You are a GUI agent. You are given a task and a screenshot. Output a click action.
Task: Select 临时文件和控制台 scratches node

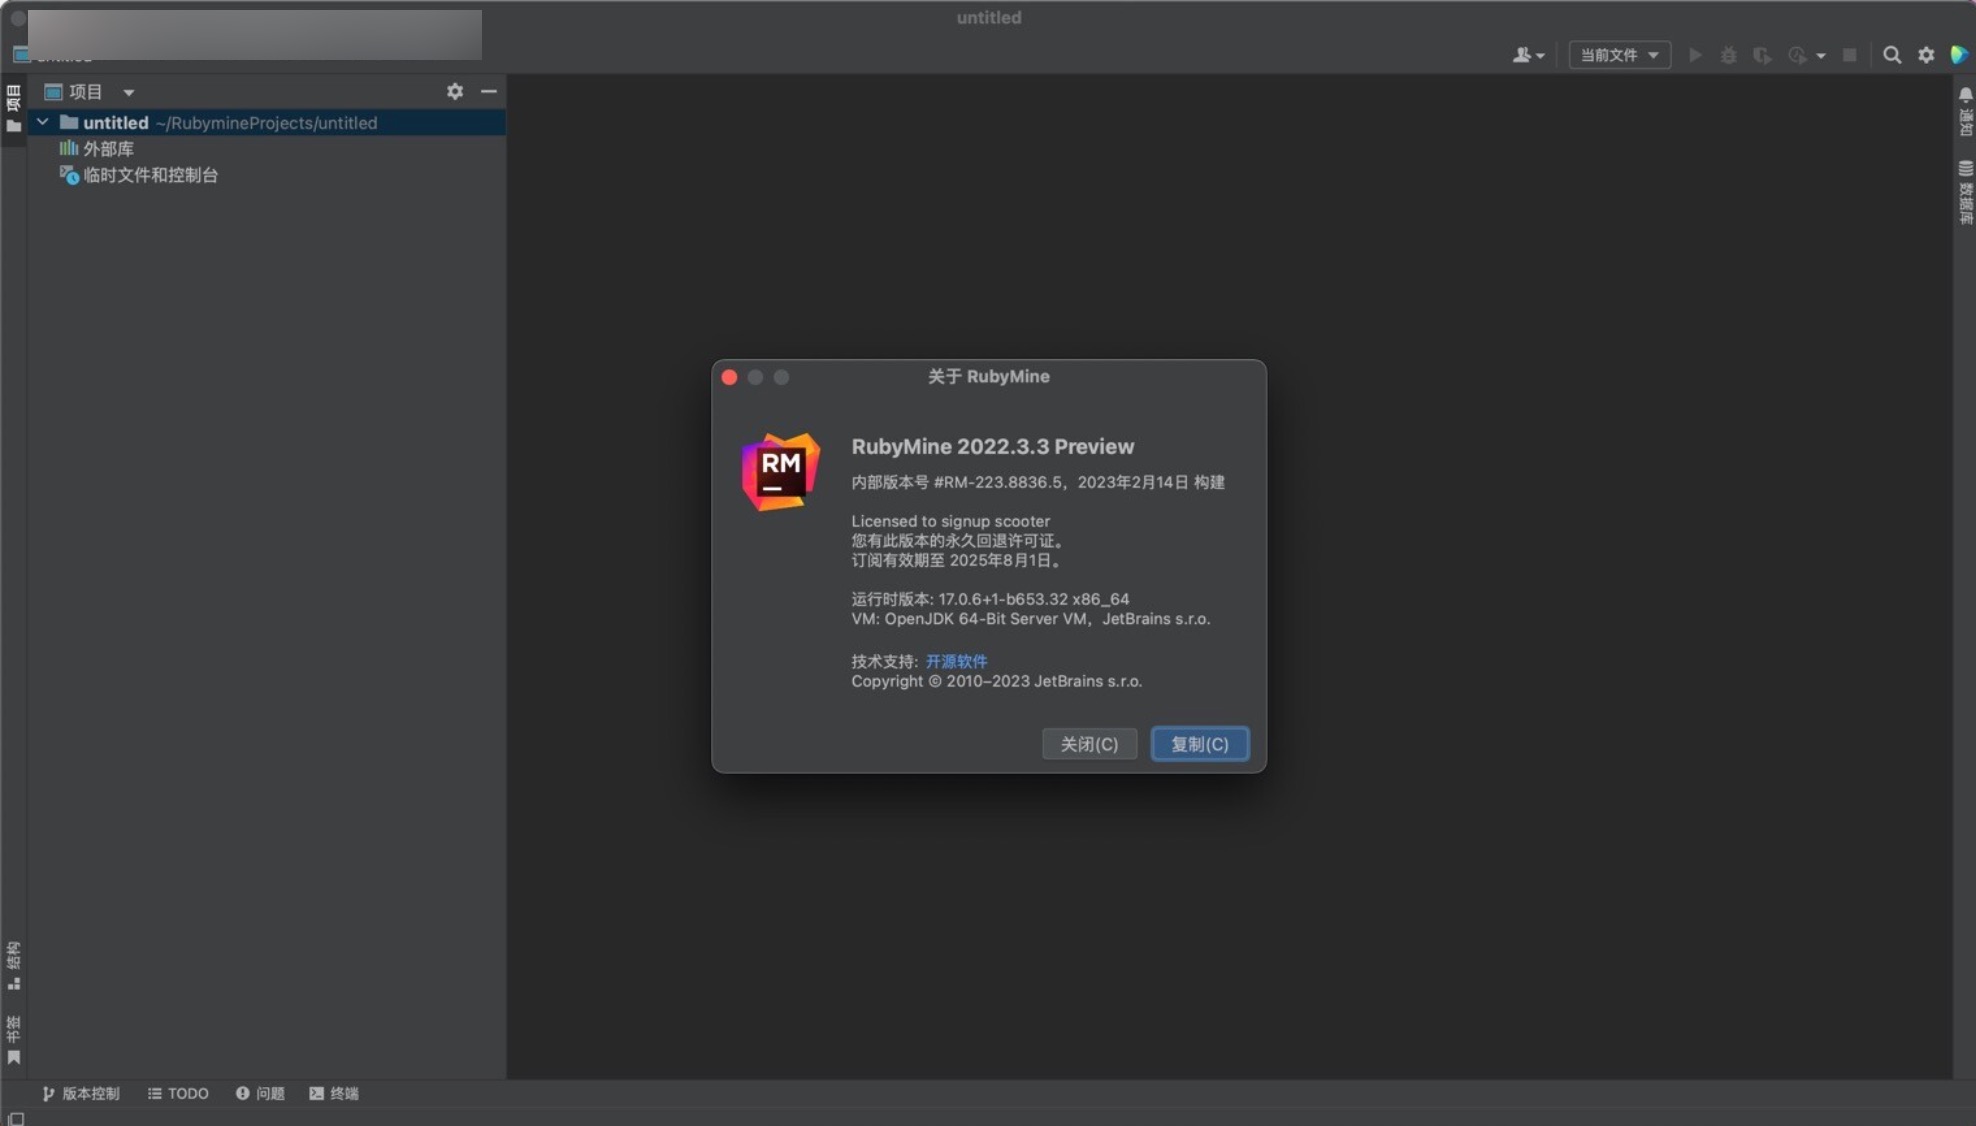(x=138, y=175)
